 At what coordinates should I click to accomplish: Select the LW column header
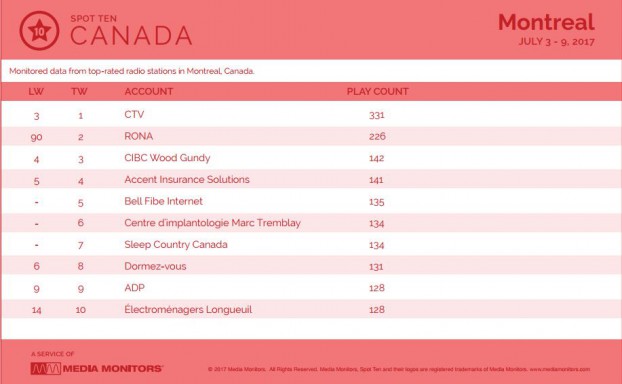(x=36, y=92)
